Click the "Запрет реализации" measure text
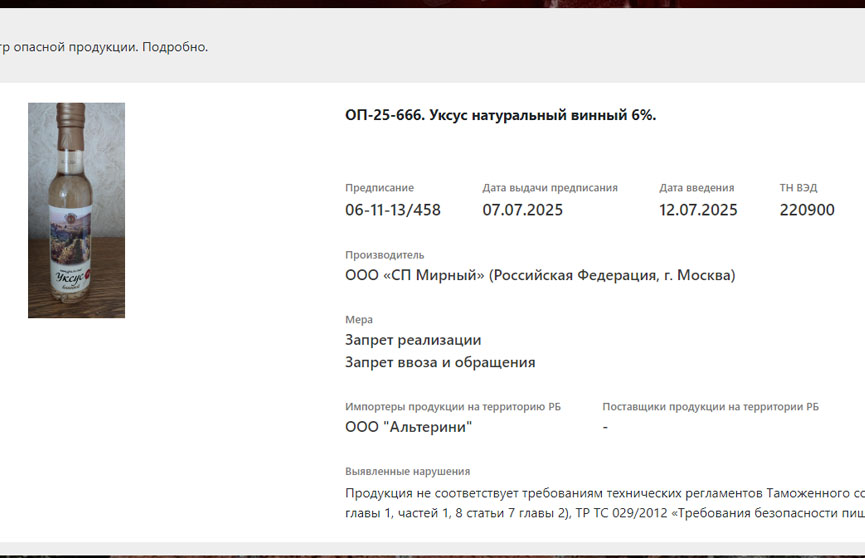 click(x=413, y=341)
